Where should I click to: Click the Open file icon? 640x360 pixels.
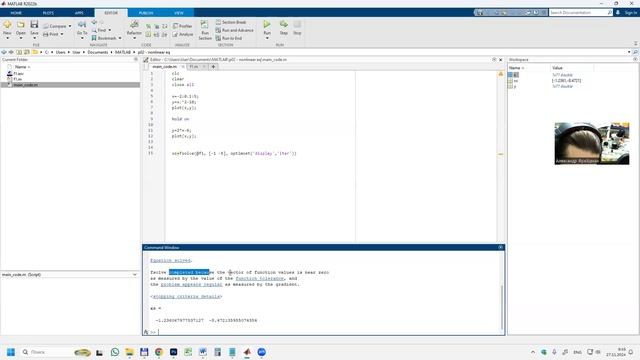pyautogui.click(x=21, y=25)
